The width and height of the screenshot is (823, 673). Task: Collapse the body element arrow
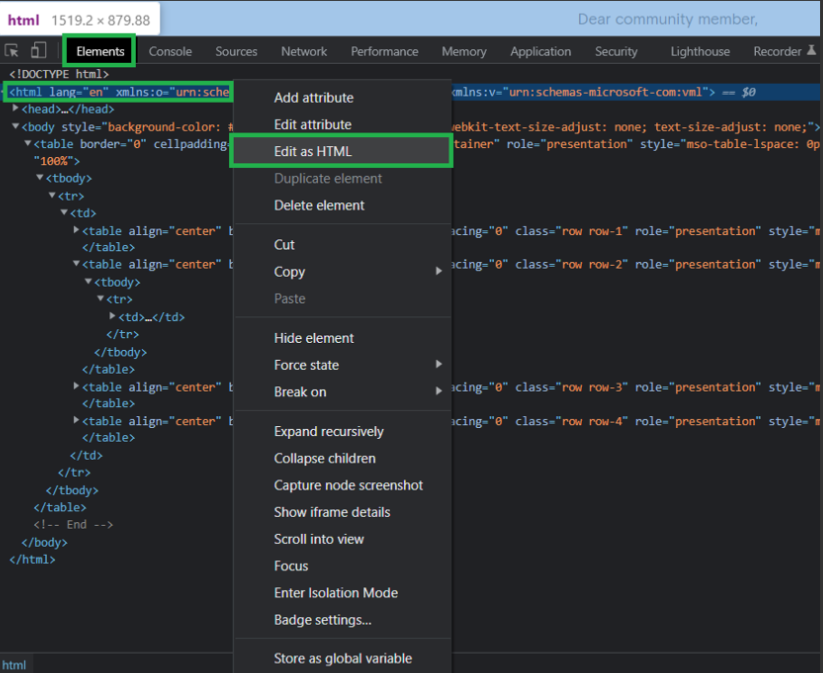(x=16, y=127)
